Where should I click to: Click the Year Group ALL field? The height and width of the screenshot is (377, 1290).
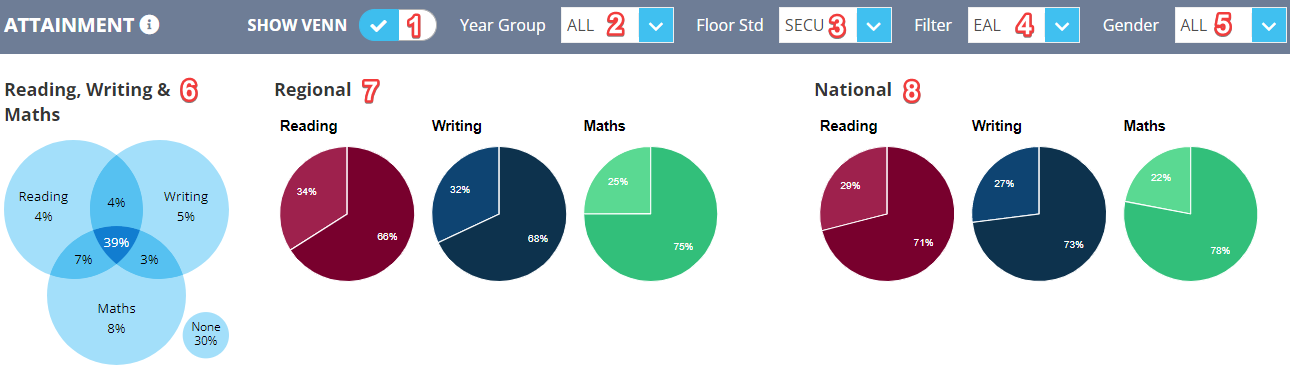[600, 26]
